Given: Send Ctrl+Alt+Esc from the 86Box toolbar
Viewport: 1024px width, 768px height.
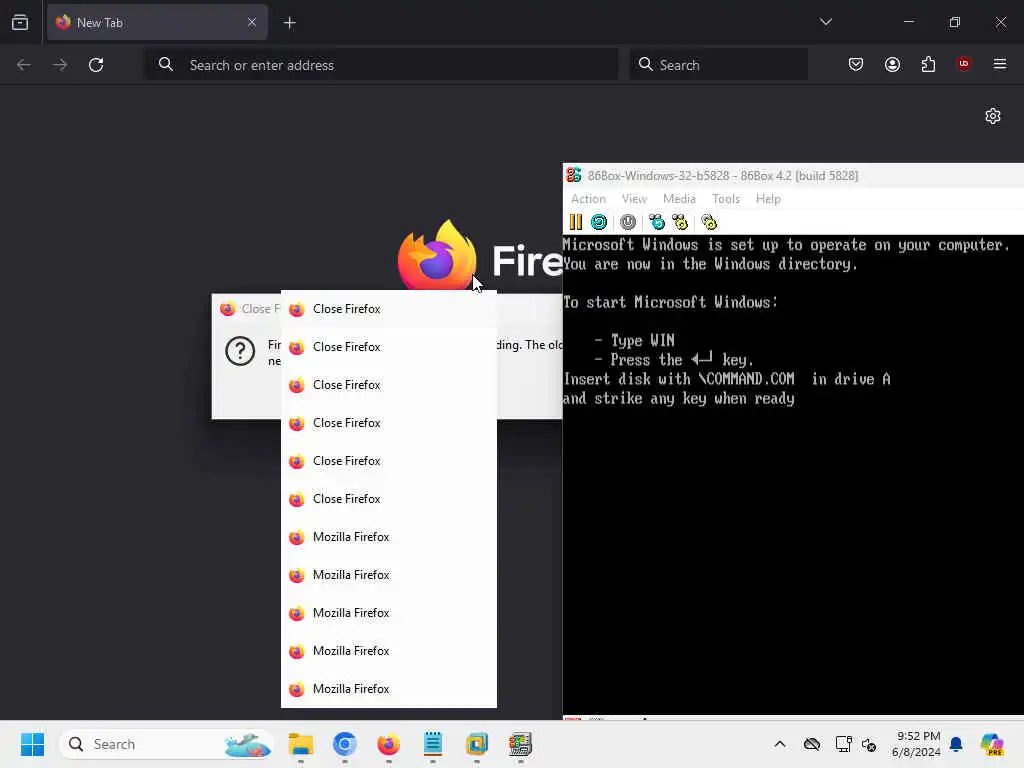Looking at the screenshot, I should [680, 222].
